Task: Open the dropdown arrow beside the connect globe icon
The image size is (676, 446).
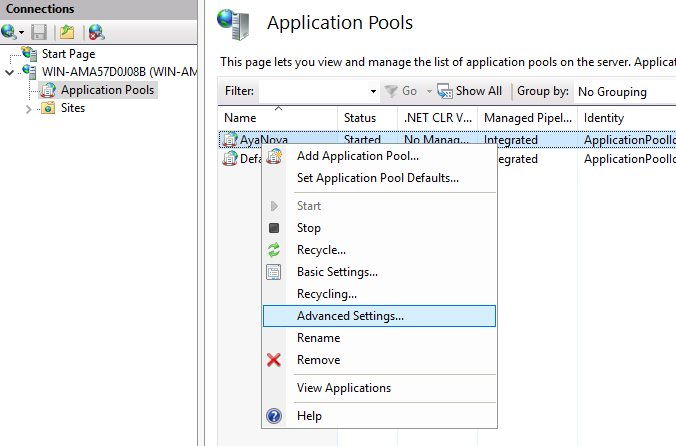Action: click(21, 33)
